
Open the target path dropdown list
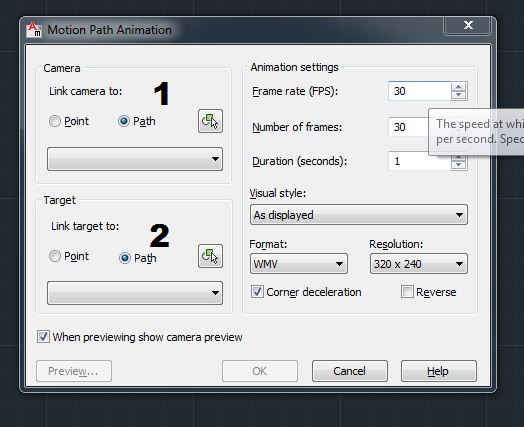point(135,293)
